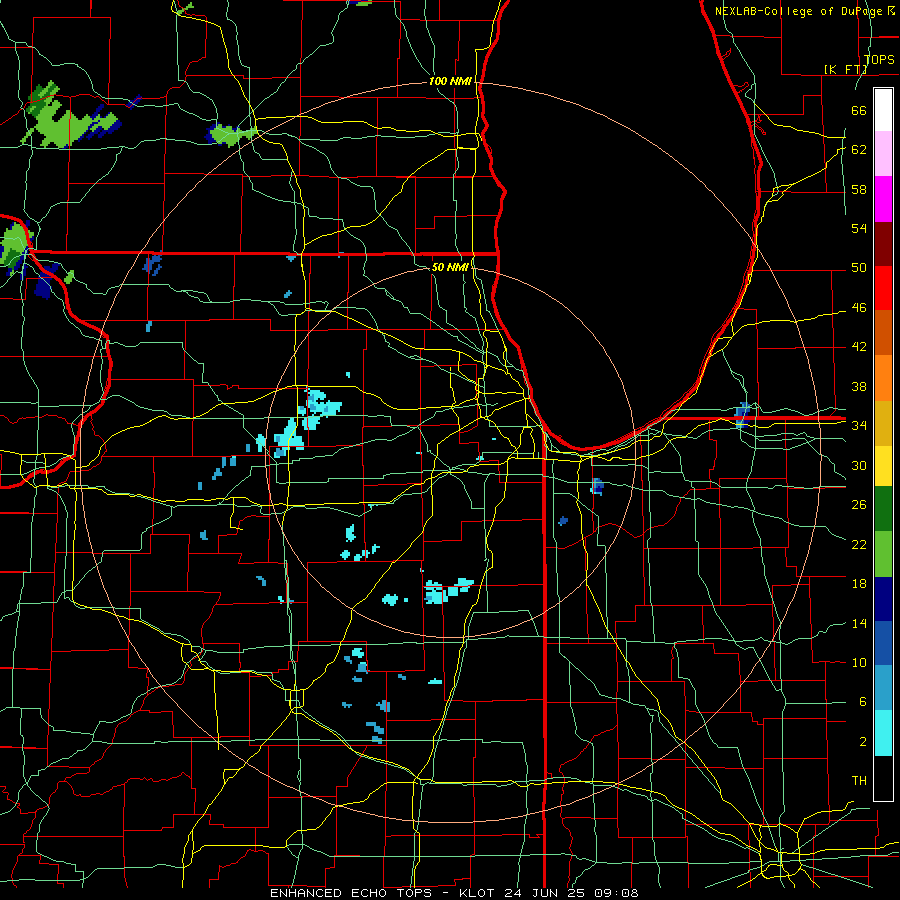Click the legend value 66
900x900 pixels.
pos(859,110)
